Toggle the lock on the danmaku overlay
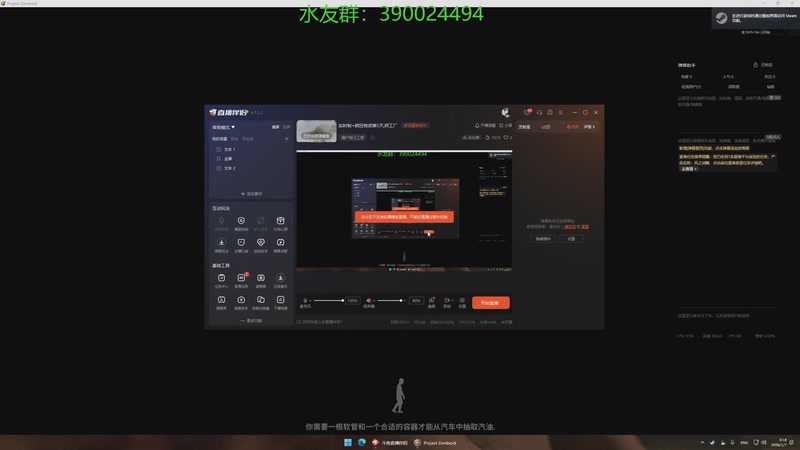 [756, 65]
